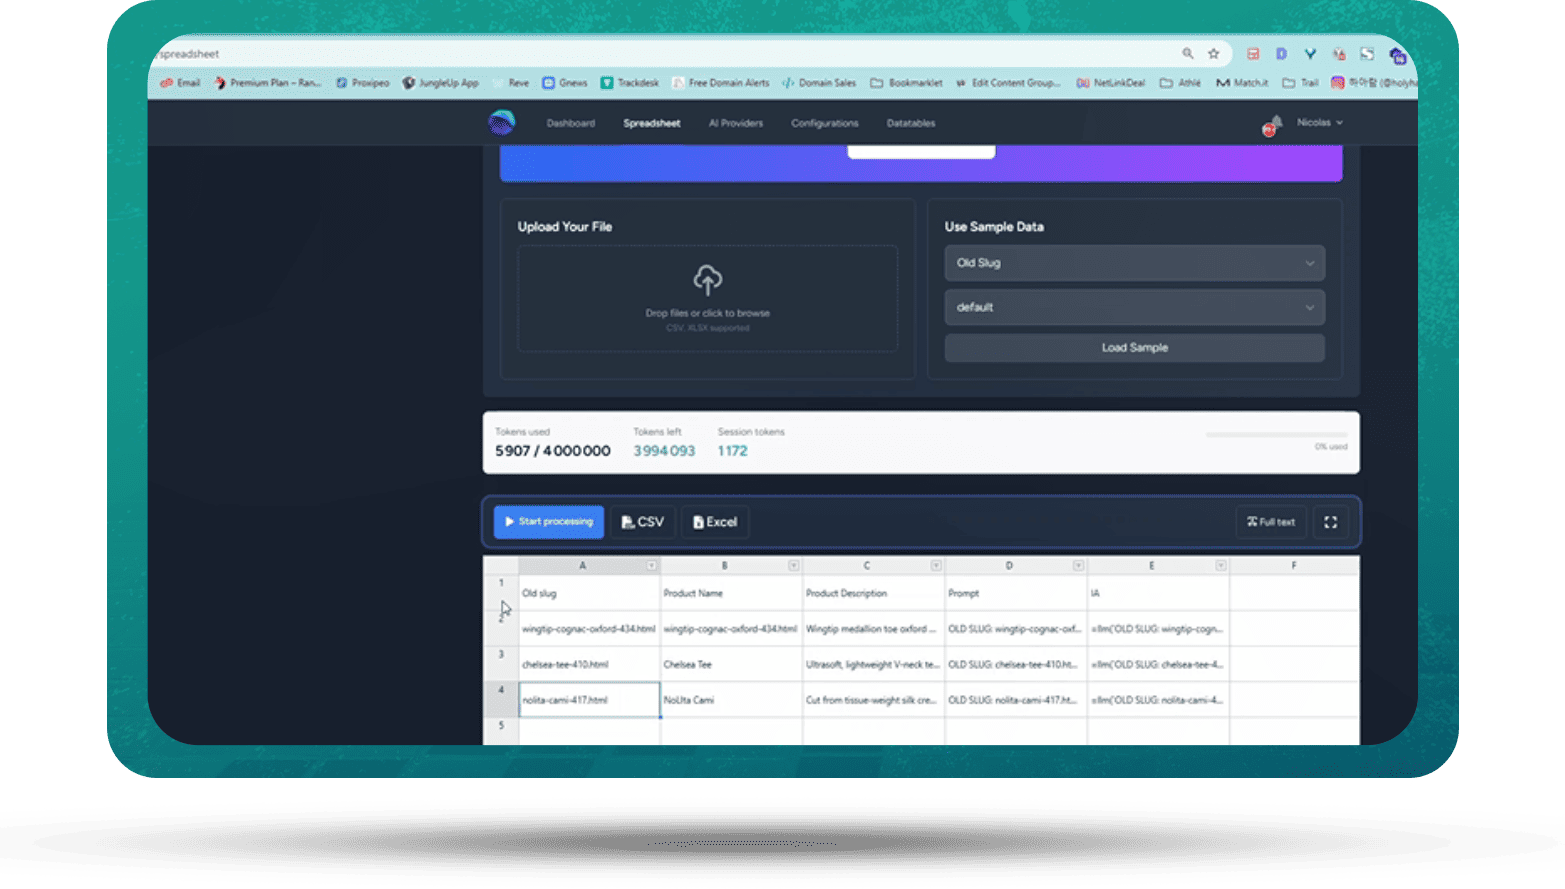1565x889 pixels.
Task: Click the token usage progress bar
Action: point(1275,435)
